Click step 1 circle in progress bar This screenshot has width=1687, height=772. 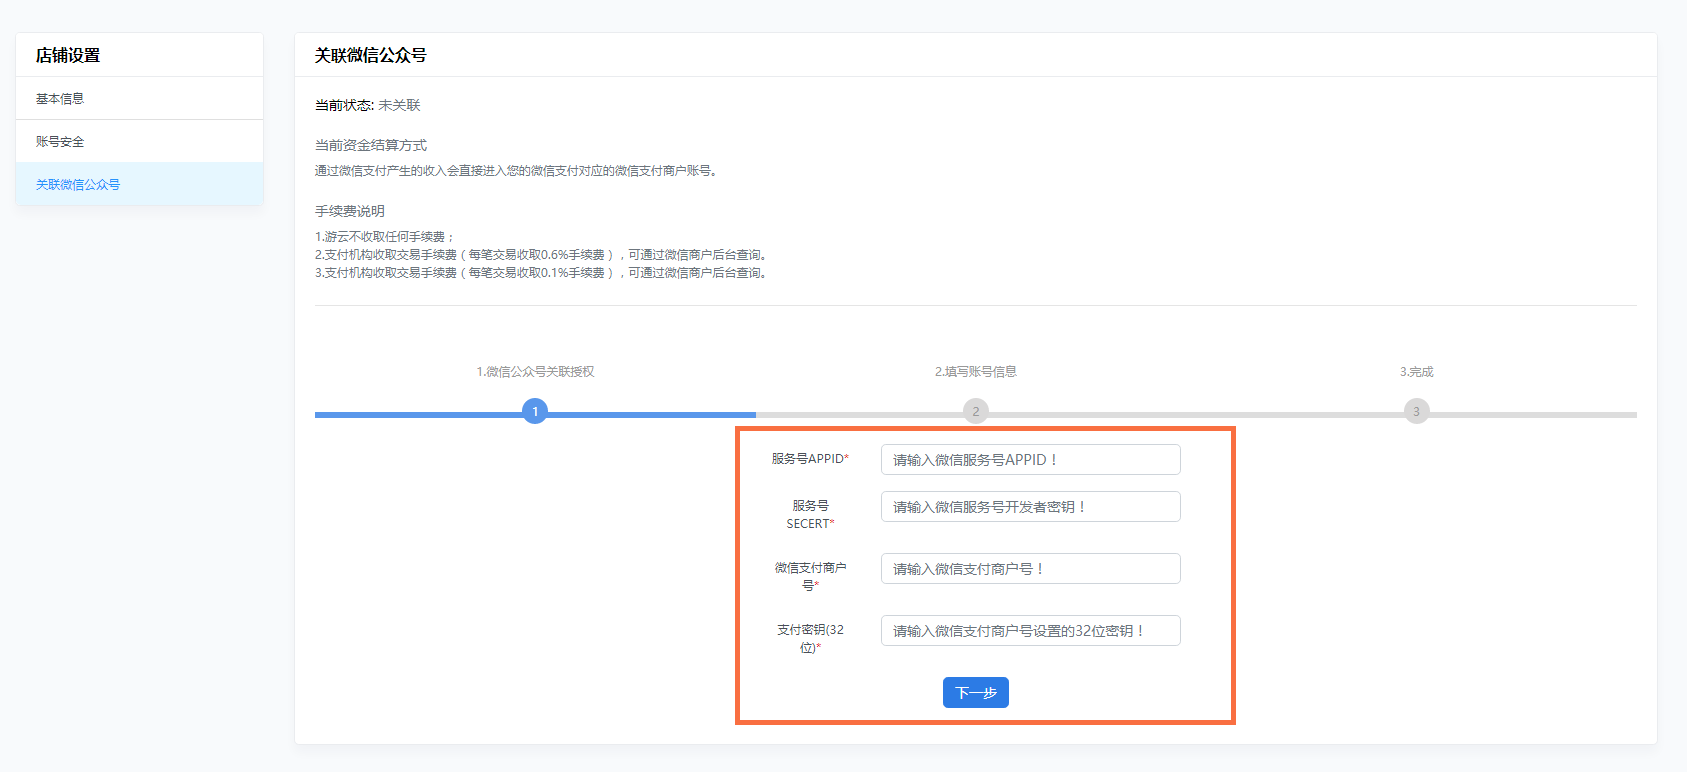click(x=535, y=411)
